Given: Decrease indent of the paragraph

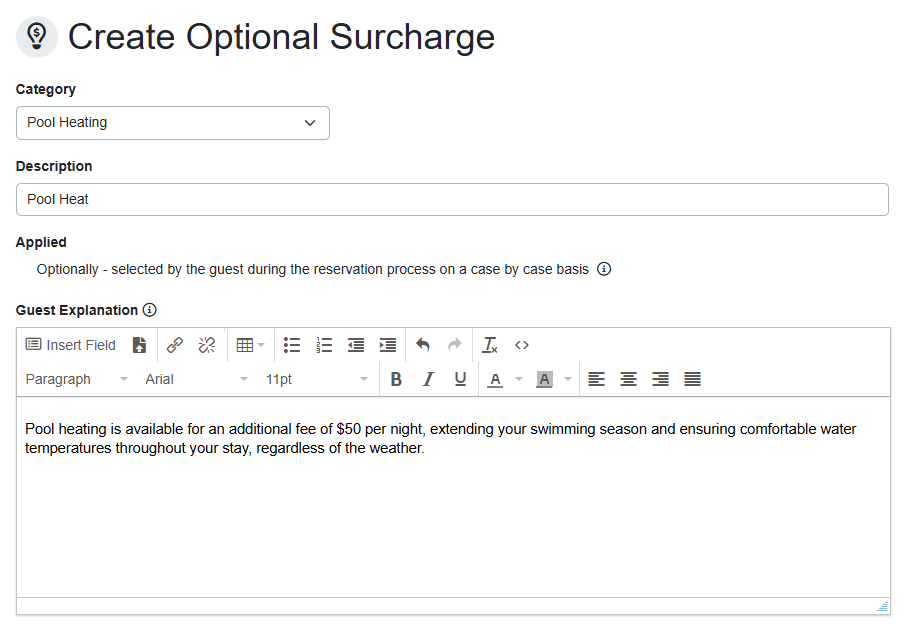Looking at the screenshot, I should pos(356,345).
